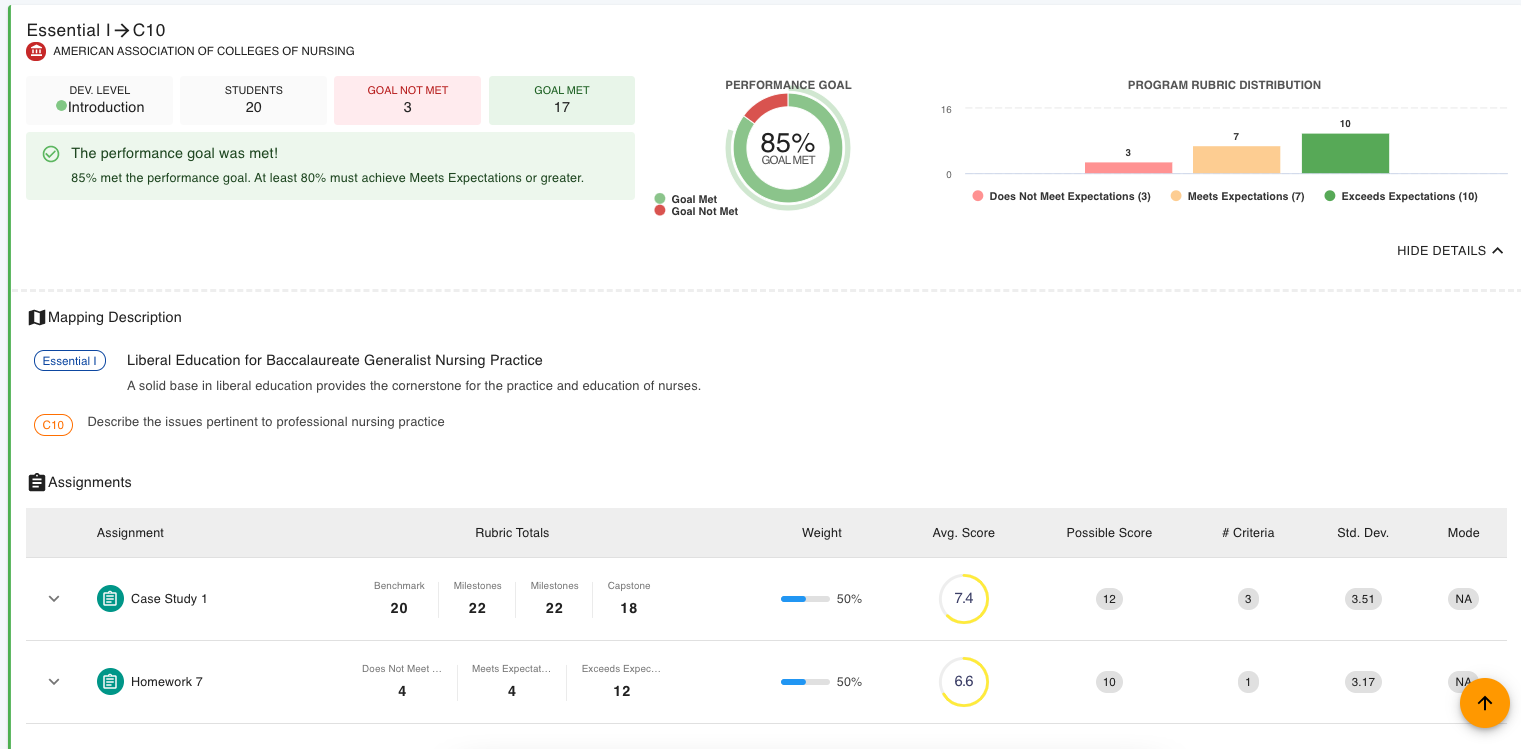Image resolution: width=1521 pixels, height=749 pixels.
Task: Collapse the section with Hide Details
Action: click(x=1450, y=251)
